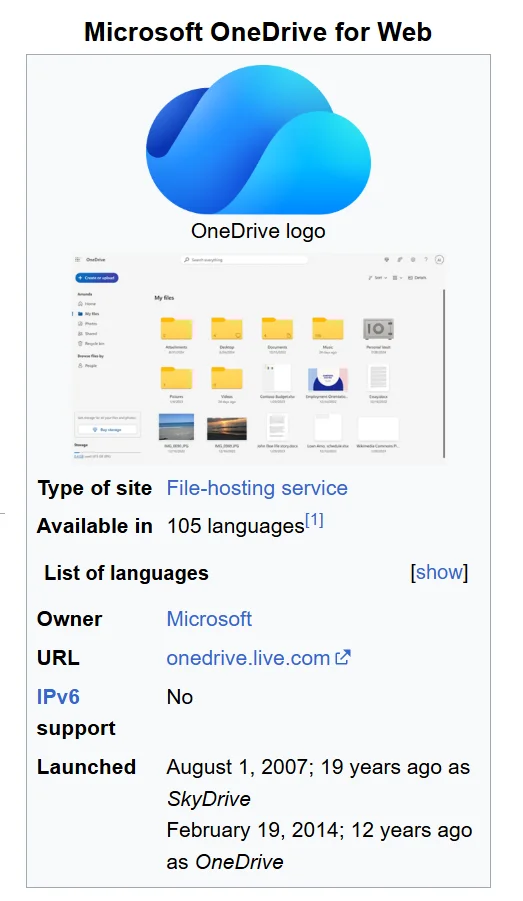Open reference [1] next to 105 languages
The height and width of the screenshot is (901, 523).
tap(314, 521)
